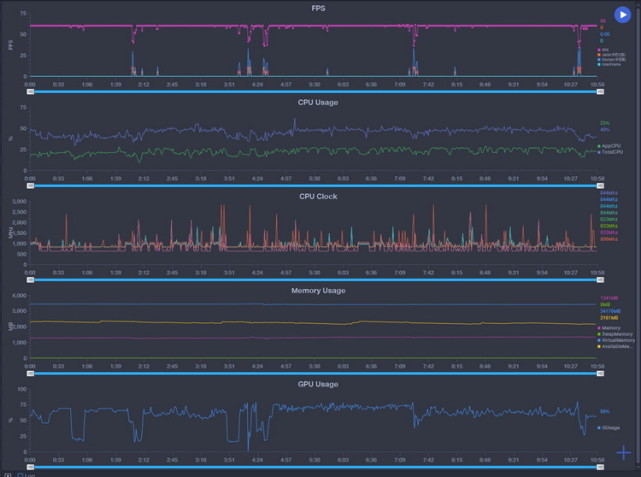Toggle the pink FPS legend entry

coord(603,50)
